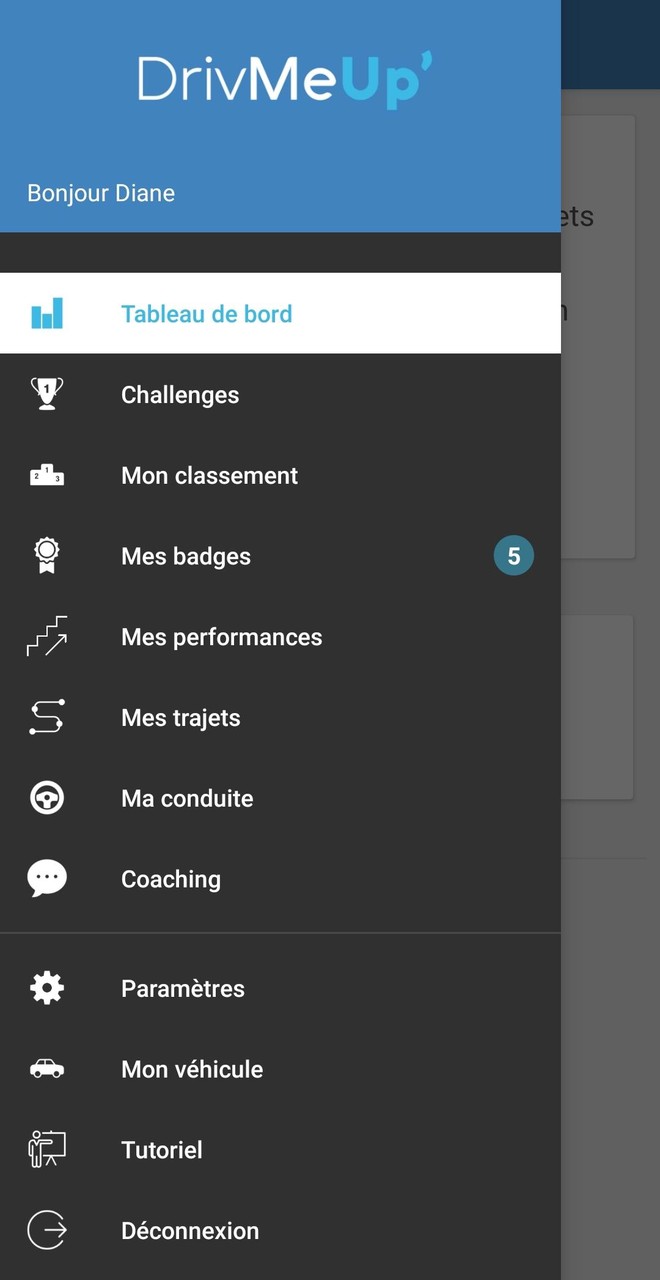Tap the Déconnexion logout arrow icon
The width and height of the screenshot is (660, 1280).
[x=47, y=1230]
